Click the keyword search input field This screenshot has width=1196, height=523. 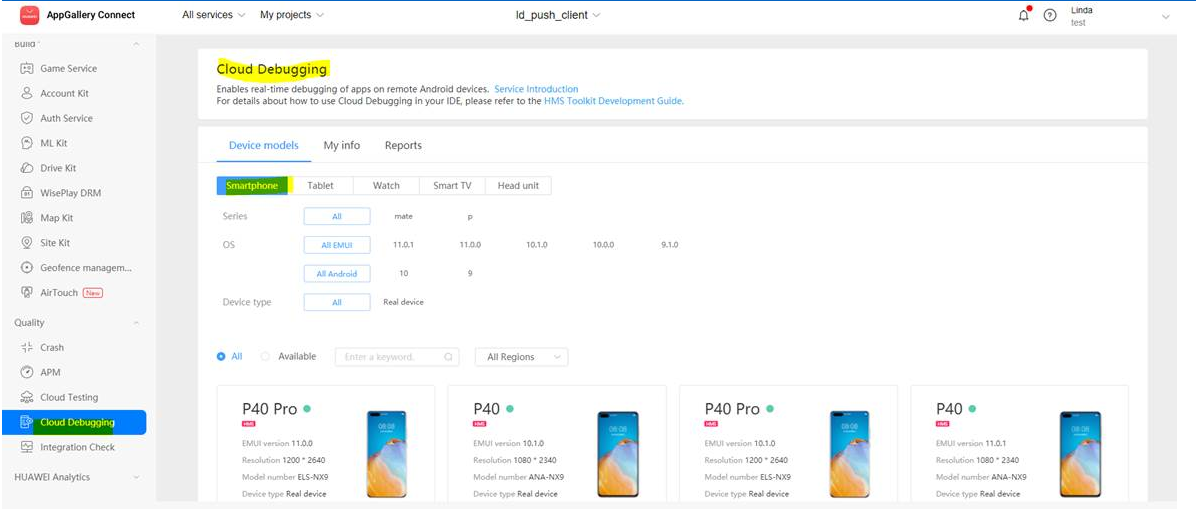pos(397,357)
